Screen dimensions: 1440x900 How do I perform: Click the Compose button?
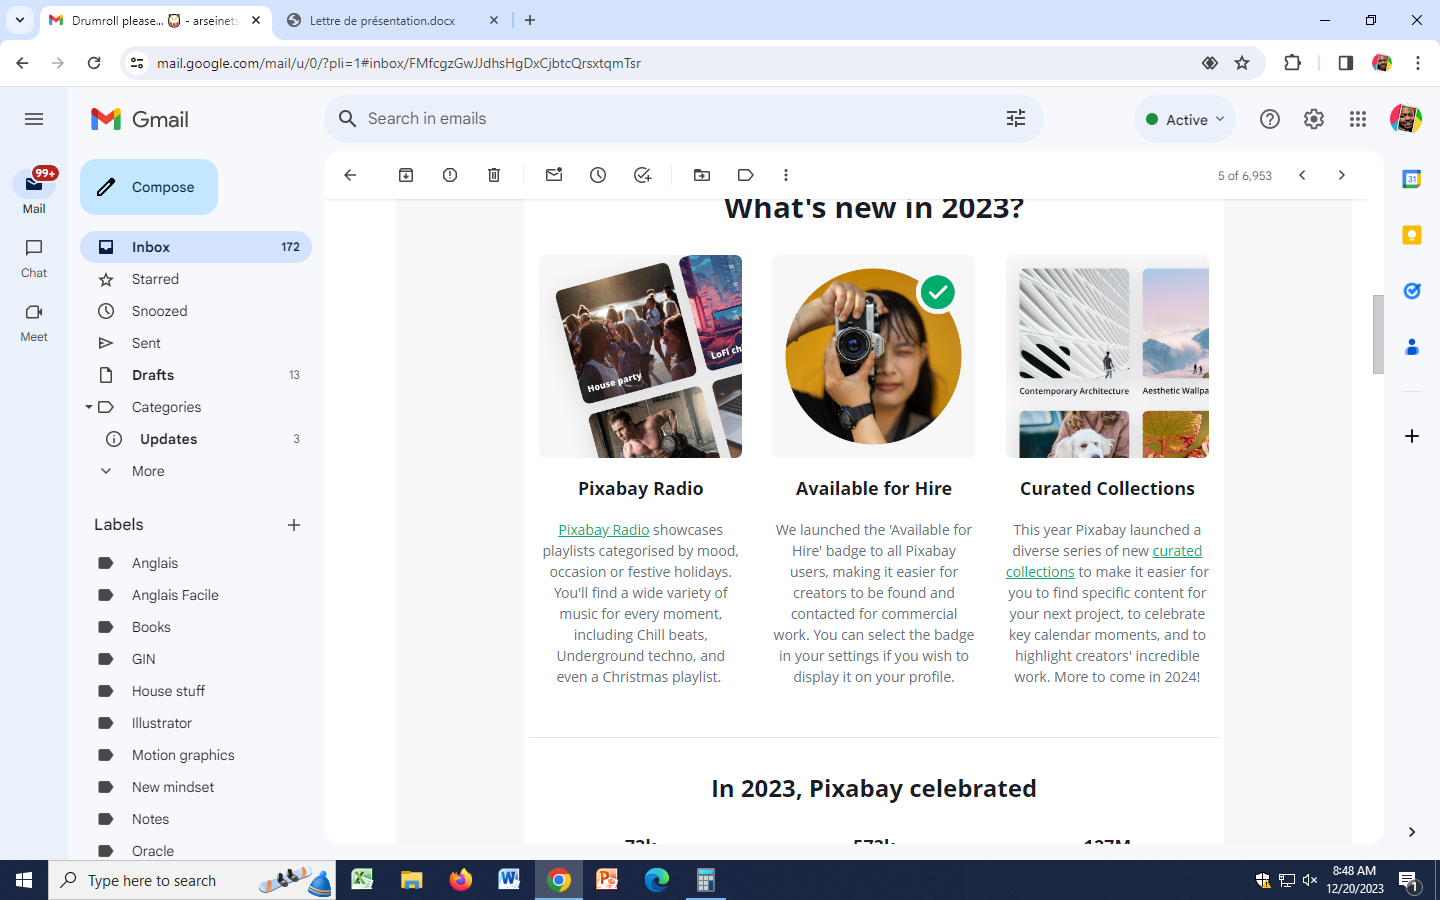149,187
